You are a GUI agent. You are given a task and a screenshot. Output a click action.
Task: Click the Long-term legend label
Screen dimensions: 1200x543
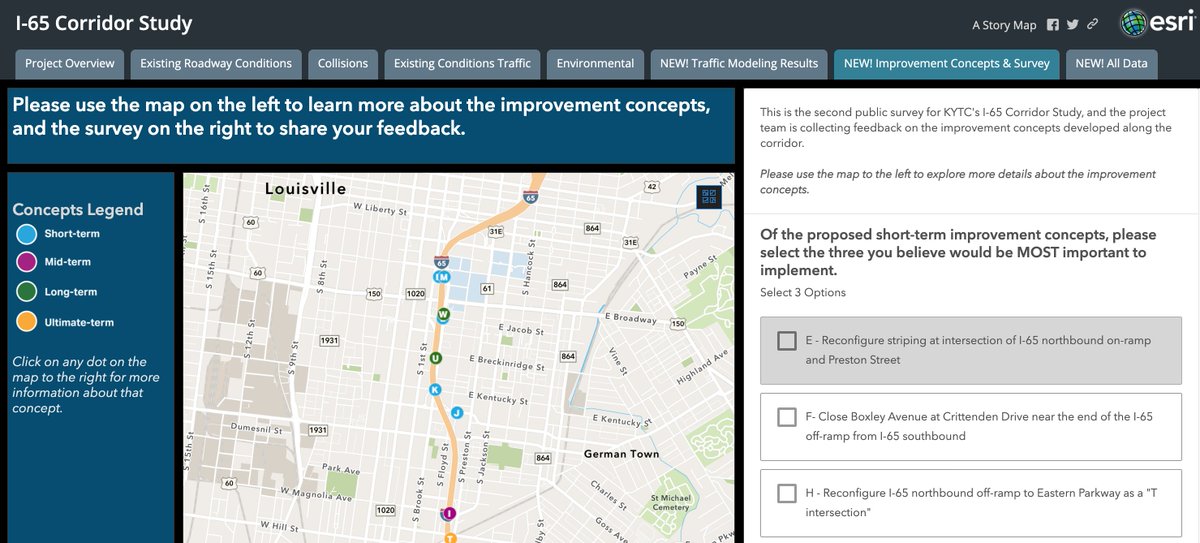pyautogui.click(x=71, y=292)
